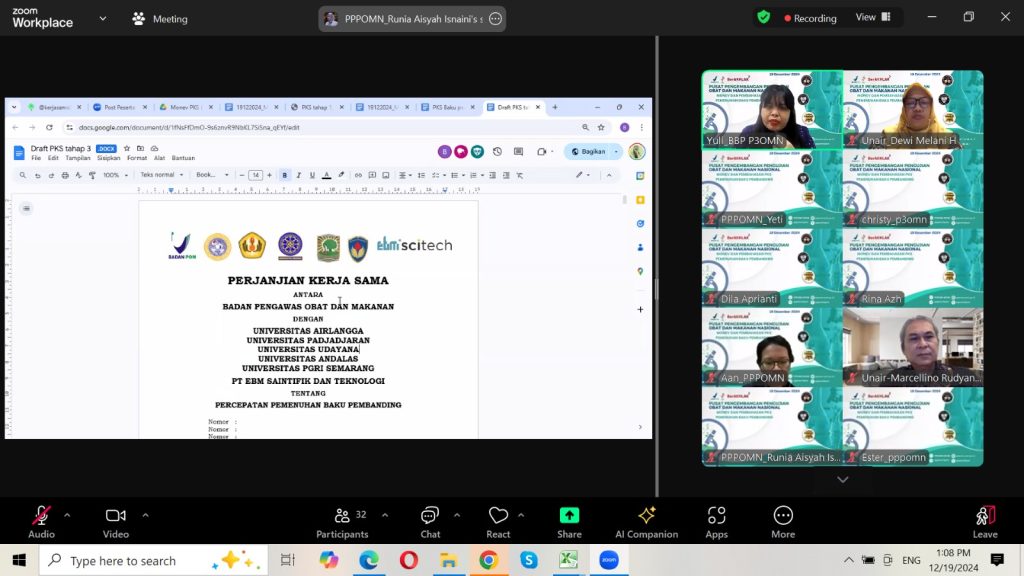1024x576 pixels.
Task: Open the AI Companion
Action: (x=646, y=521)
